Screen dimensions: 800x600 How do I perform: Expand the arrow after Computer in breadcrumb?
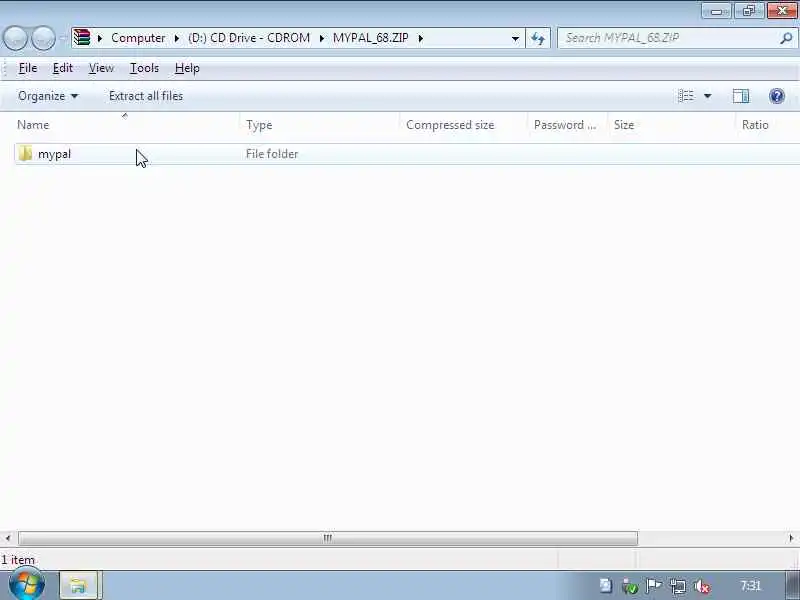pos(177,38)
